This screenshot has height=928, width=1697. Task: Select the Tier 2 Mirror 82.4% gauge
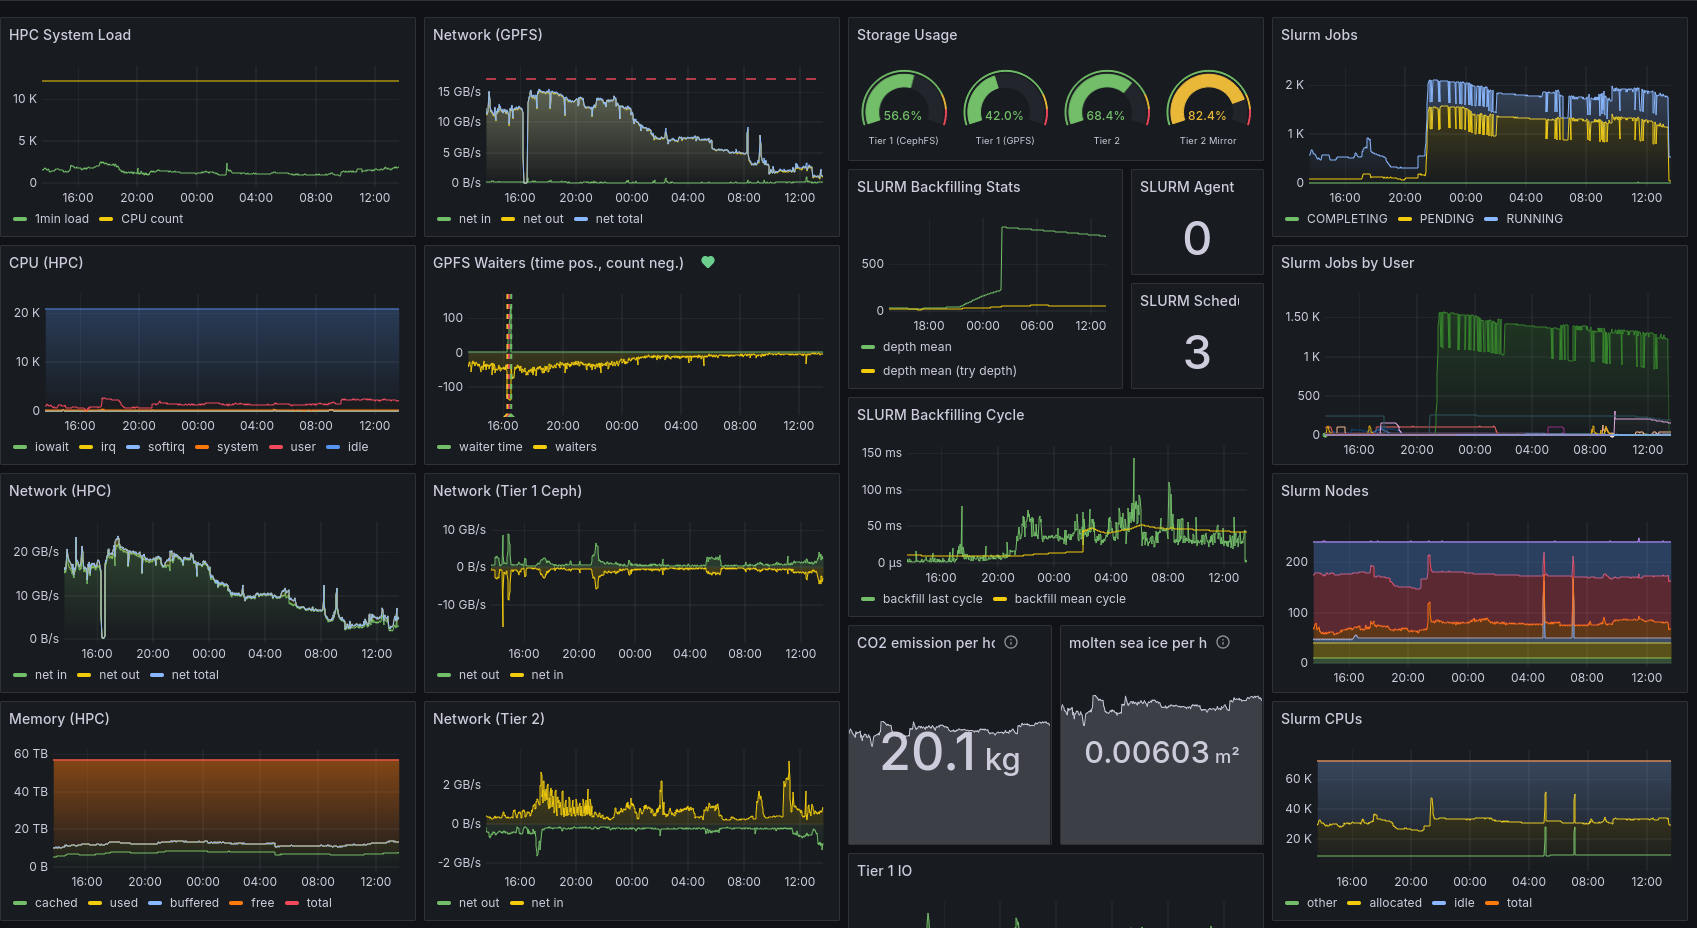[1208, 108]
